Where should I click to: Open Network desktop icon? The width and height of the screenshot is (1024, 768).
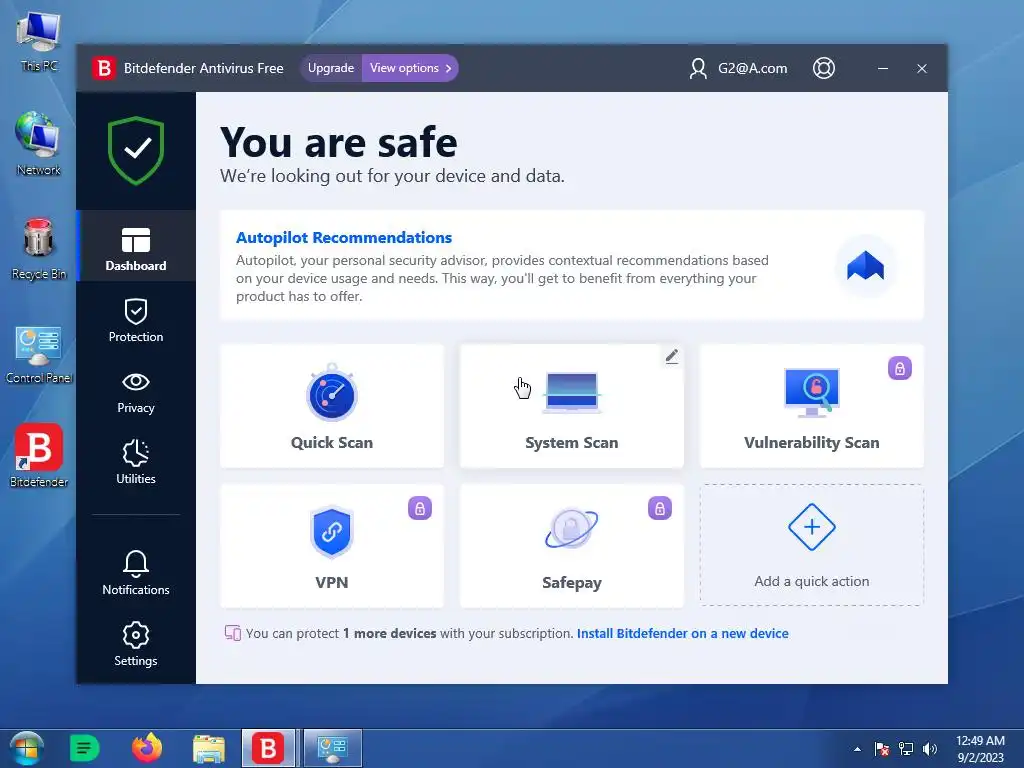click(x=39, y=144)
